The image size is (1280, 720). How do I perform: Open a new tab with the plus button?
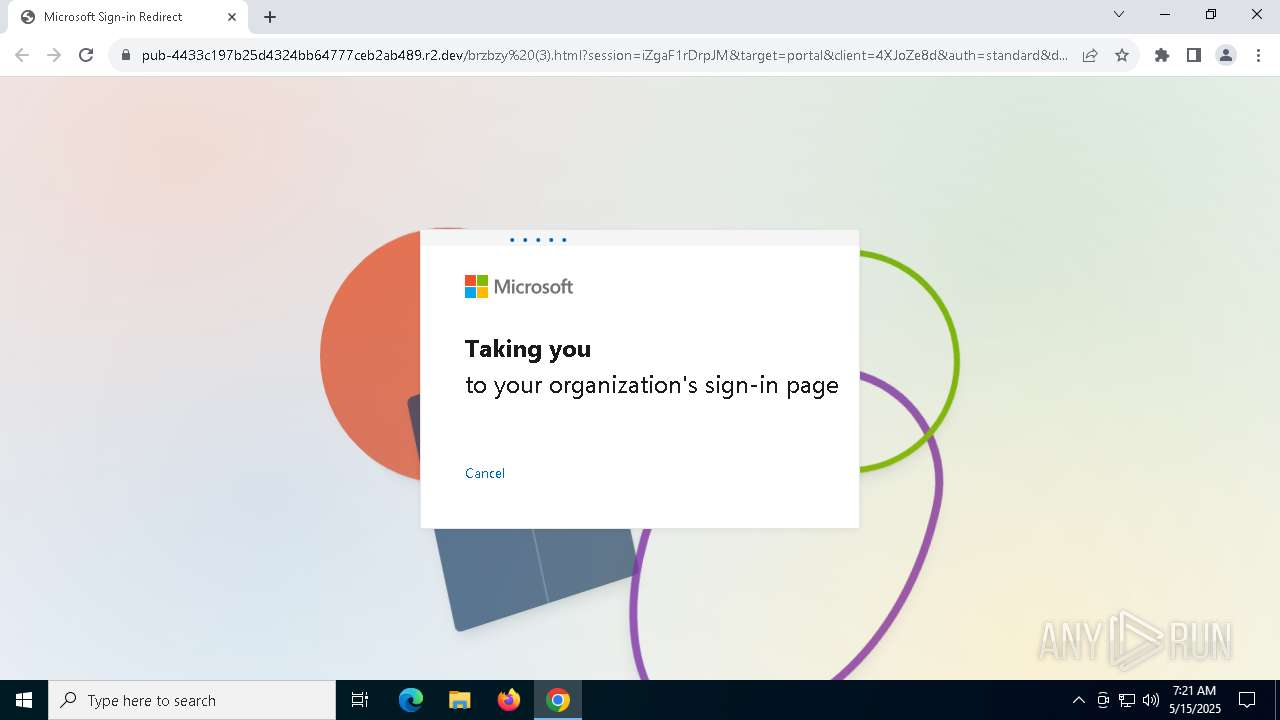(270, 17)
